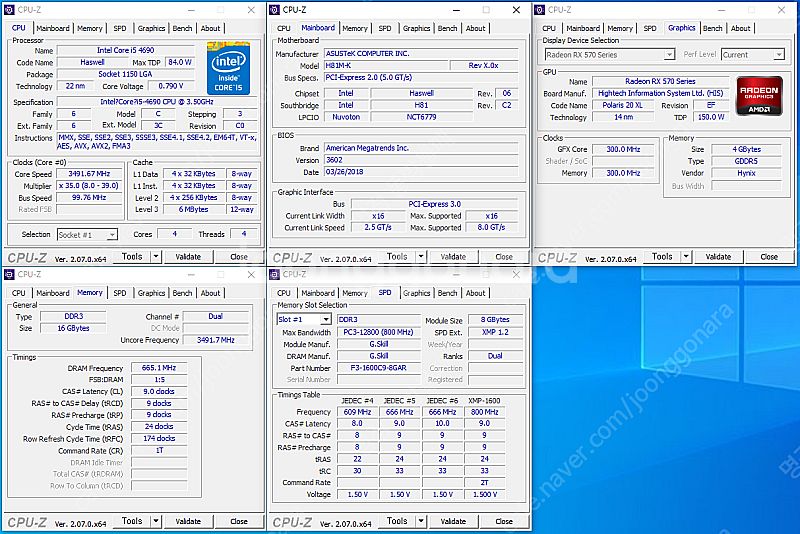
Task: Click memory size '16 GBytes' value
Action: (73, 328)
